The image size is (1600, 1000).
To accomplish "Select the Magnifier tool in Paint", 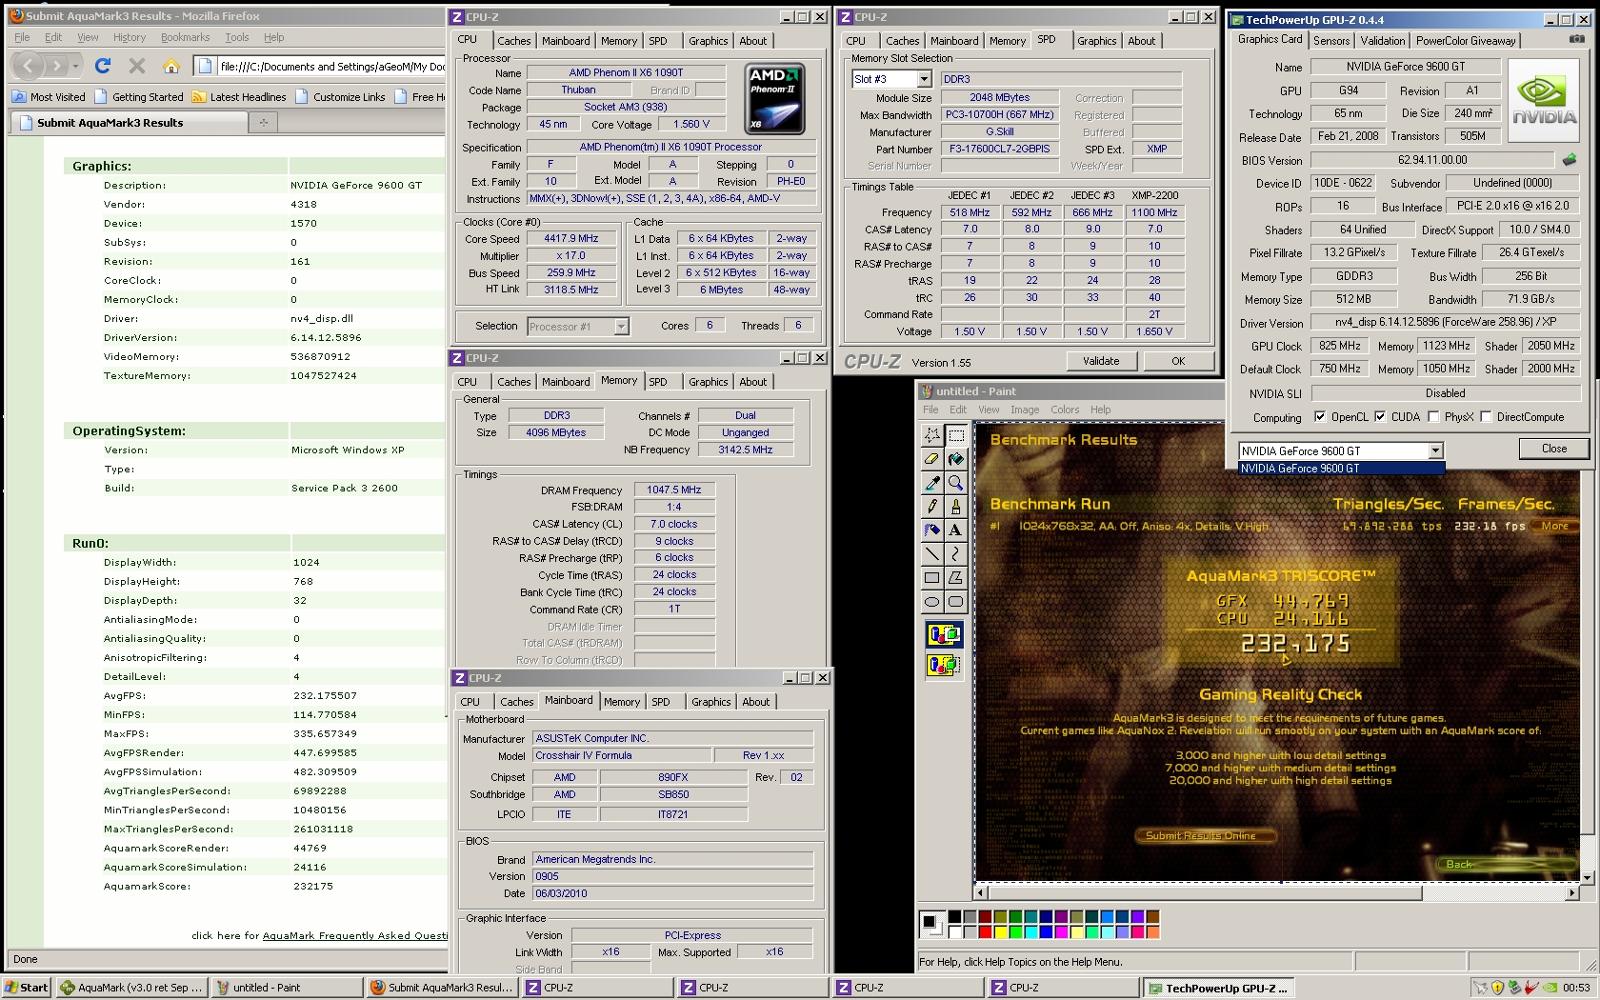I will [x=956, y=483].
